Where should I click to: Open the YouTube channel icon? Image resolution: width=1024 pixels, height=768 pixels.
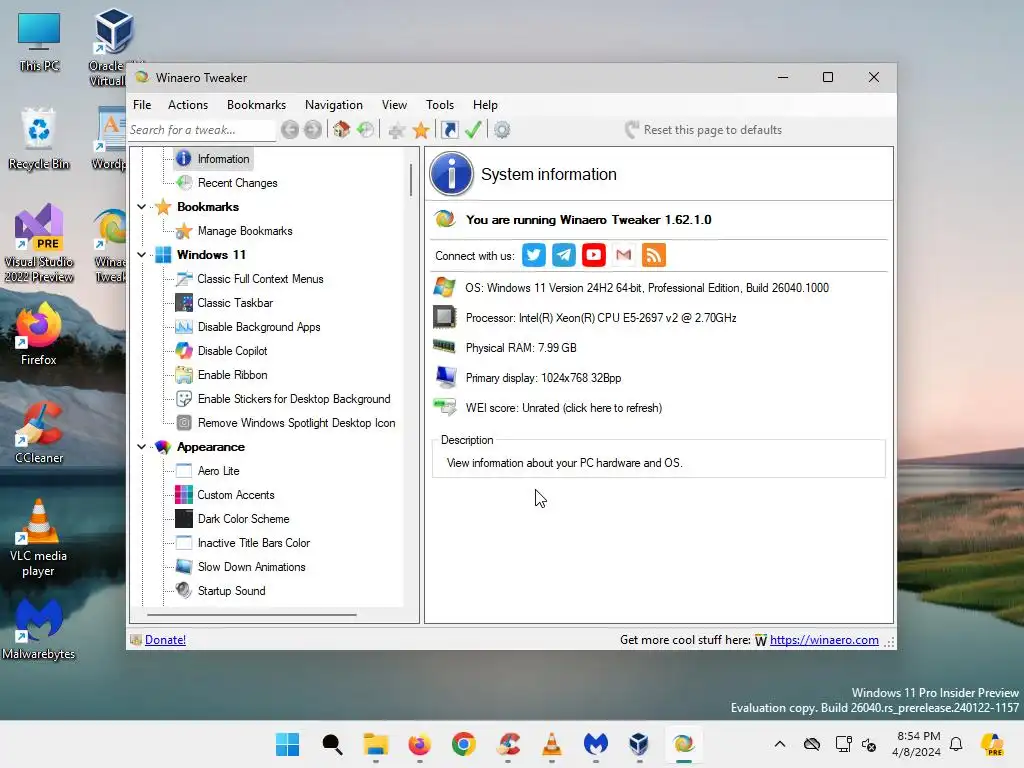(x=594, y=255)
